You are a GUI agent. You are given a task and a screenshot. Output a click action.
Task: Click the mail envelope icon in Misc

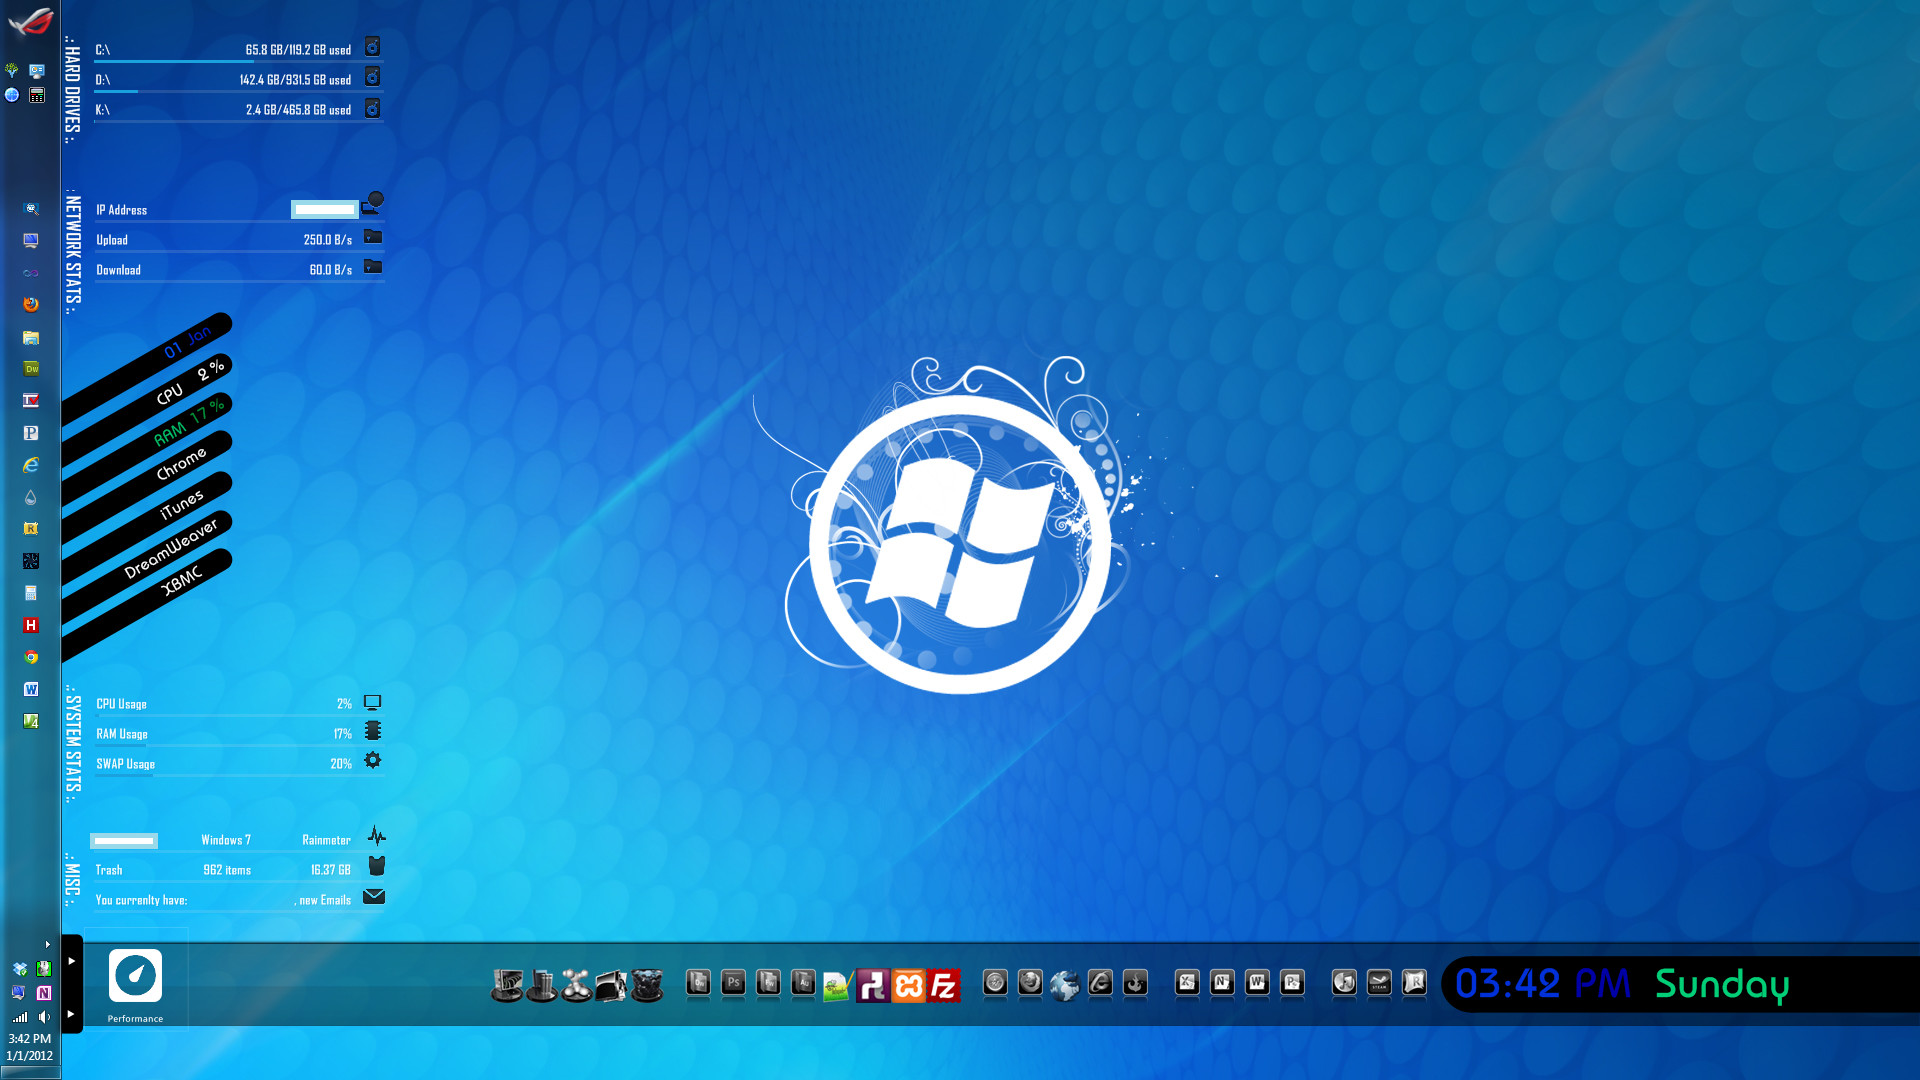click(374, 897)
